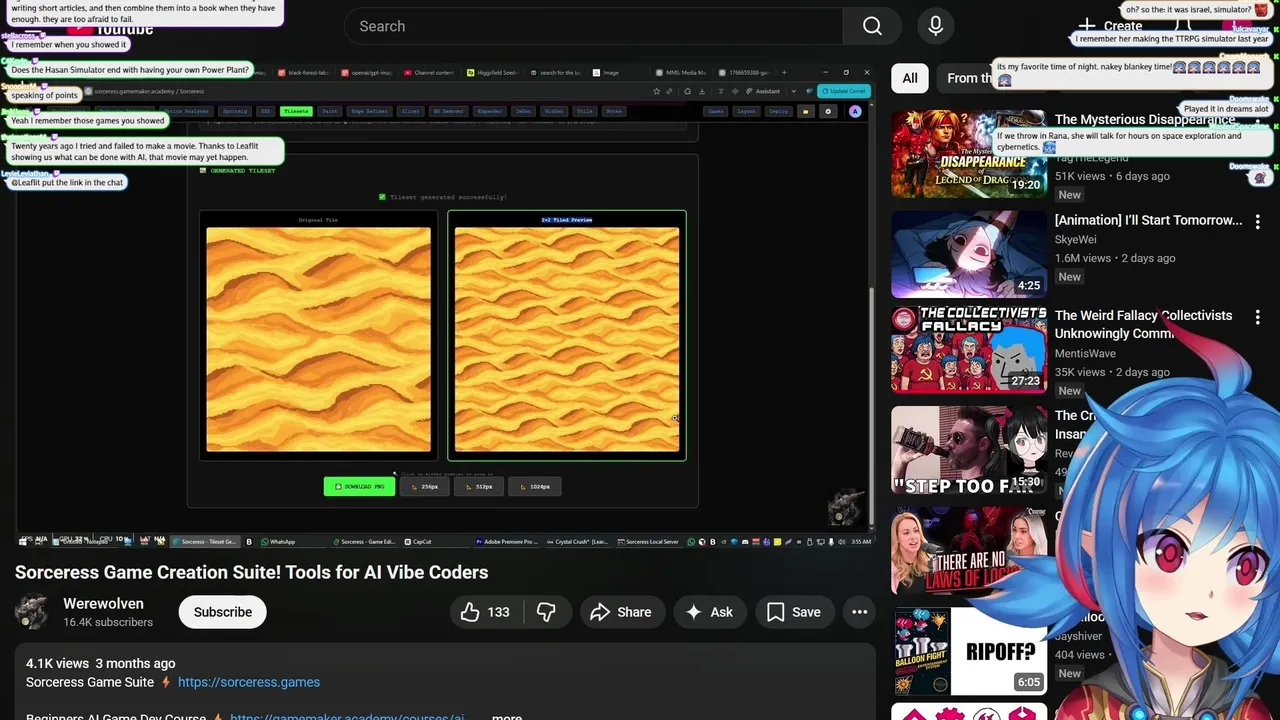
Task: Open options for the I'll Start Tomorrow video
Action: point(1258,221)
